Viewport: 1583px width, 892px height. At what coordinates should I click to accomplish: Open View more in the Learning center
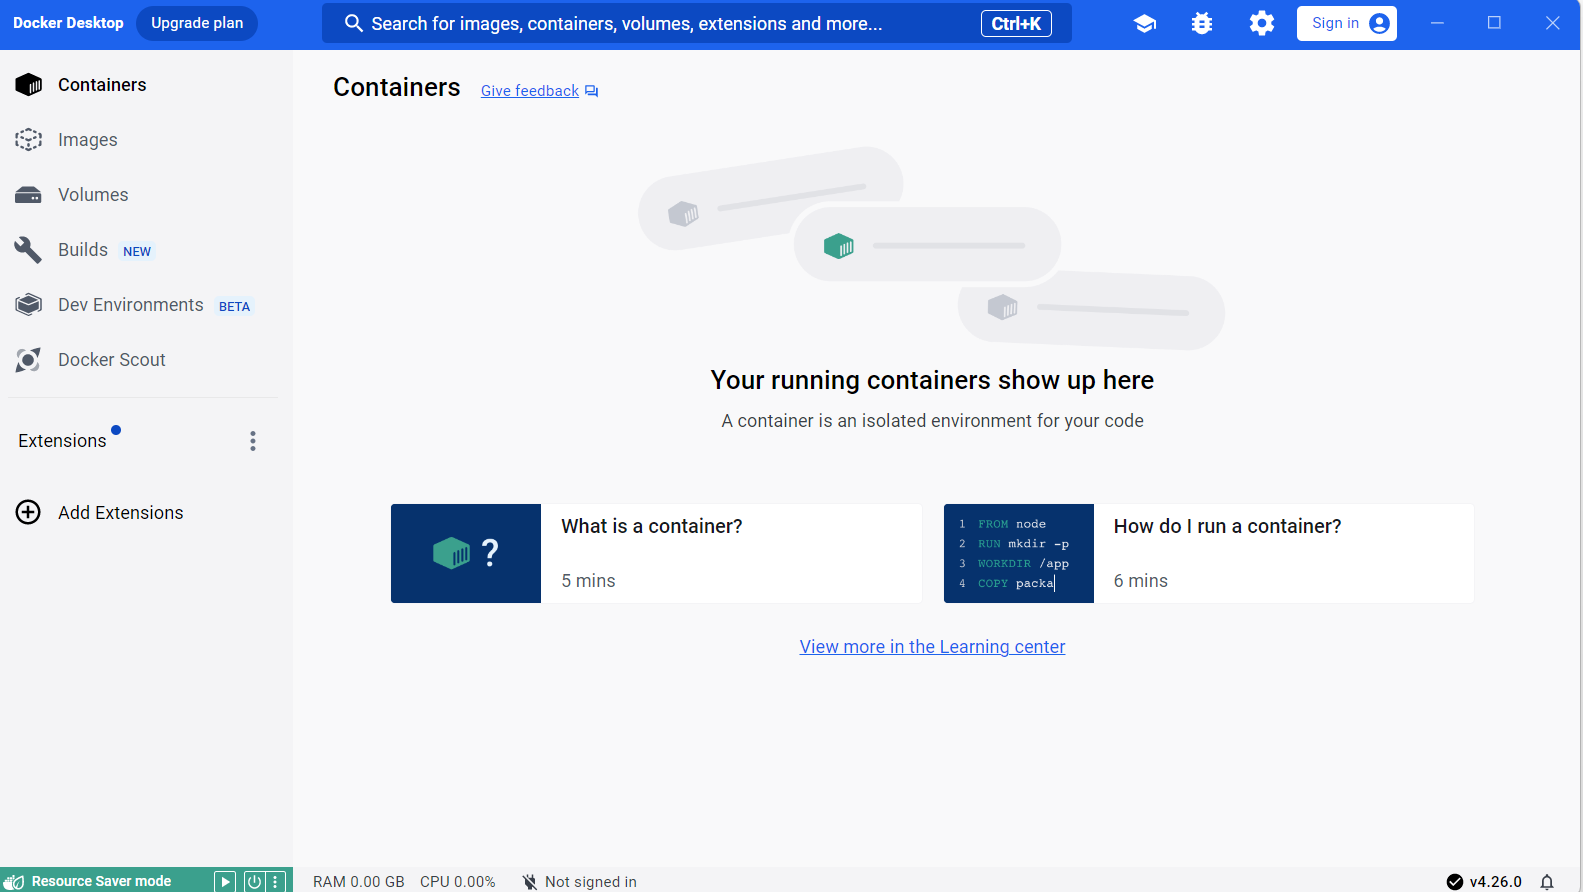click(932, 647)
